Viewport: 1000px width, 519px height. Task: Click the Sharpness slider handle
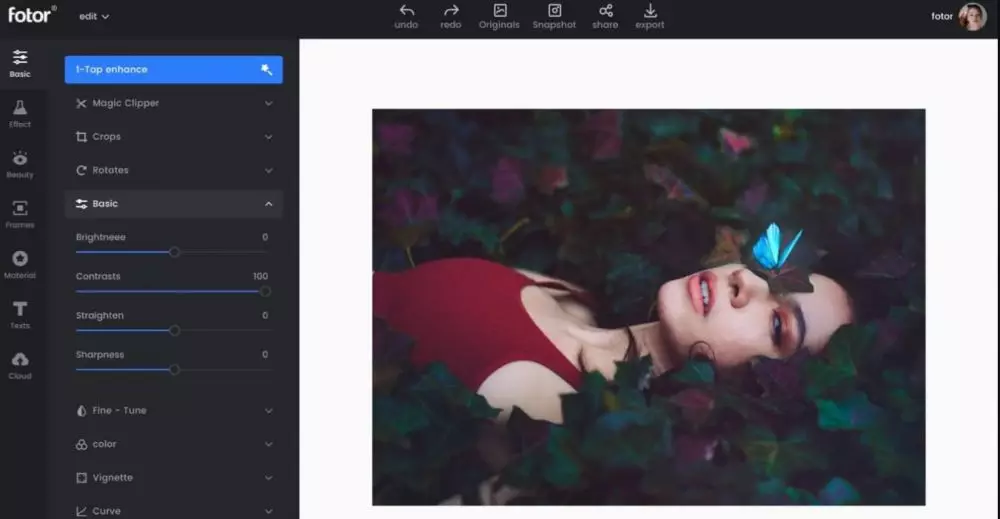point(174,370)
